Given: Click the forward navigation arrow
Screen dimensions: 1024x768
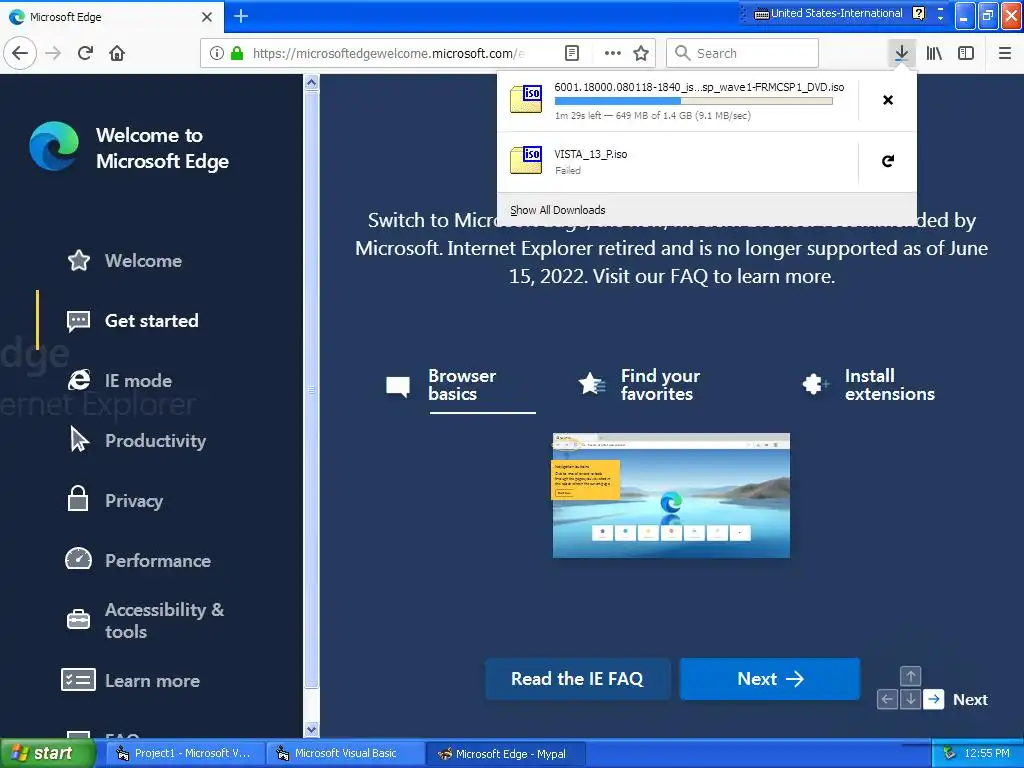Looking at the screenshot, I should pos(53,53).
